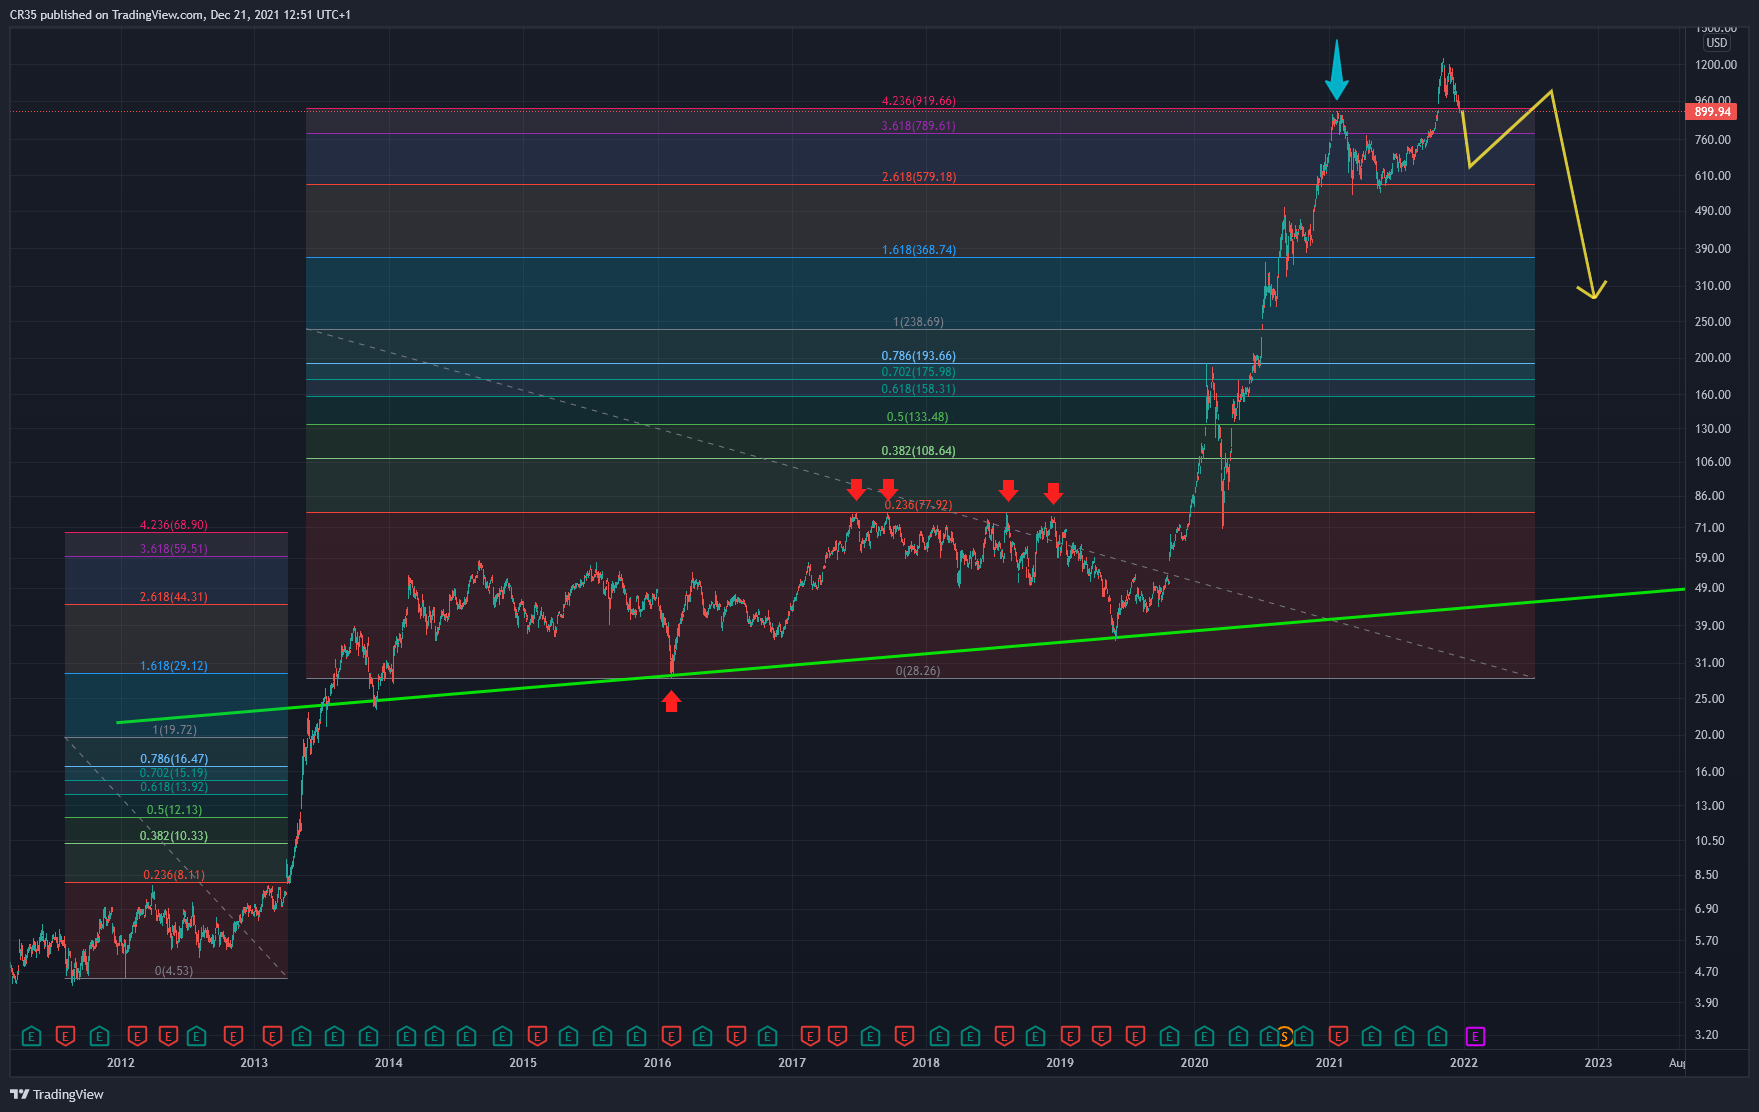
Task: Click the TradingView logo at bottom
Action: coord(57,1094)
